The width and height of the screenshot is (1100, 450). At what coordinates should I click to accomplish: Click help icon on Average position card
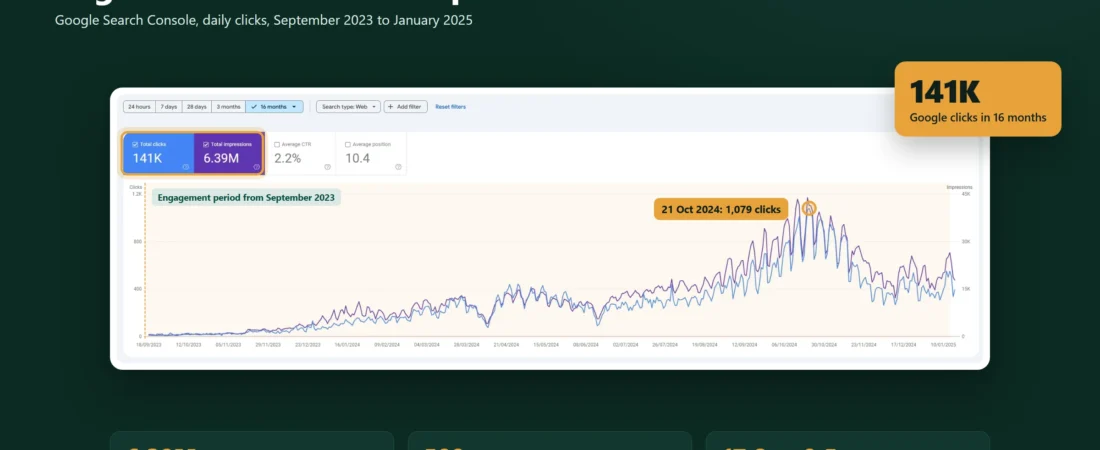pos(398,166)
